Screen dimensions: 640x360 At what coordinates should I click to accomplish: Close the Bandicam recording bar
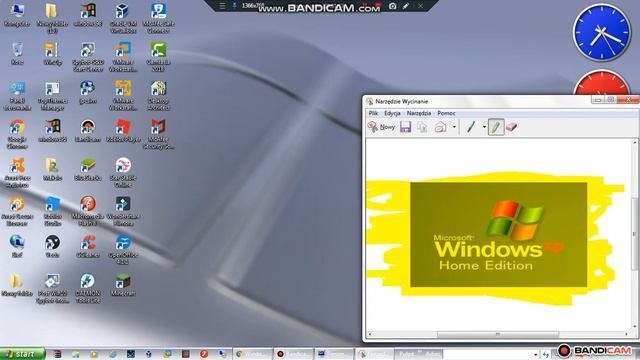tap(420, 6)
